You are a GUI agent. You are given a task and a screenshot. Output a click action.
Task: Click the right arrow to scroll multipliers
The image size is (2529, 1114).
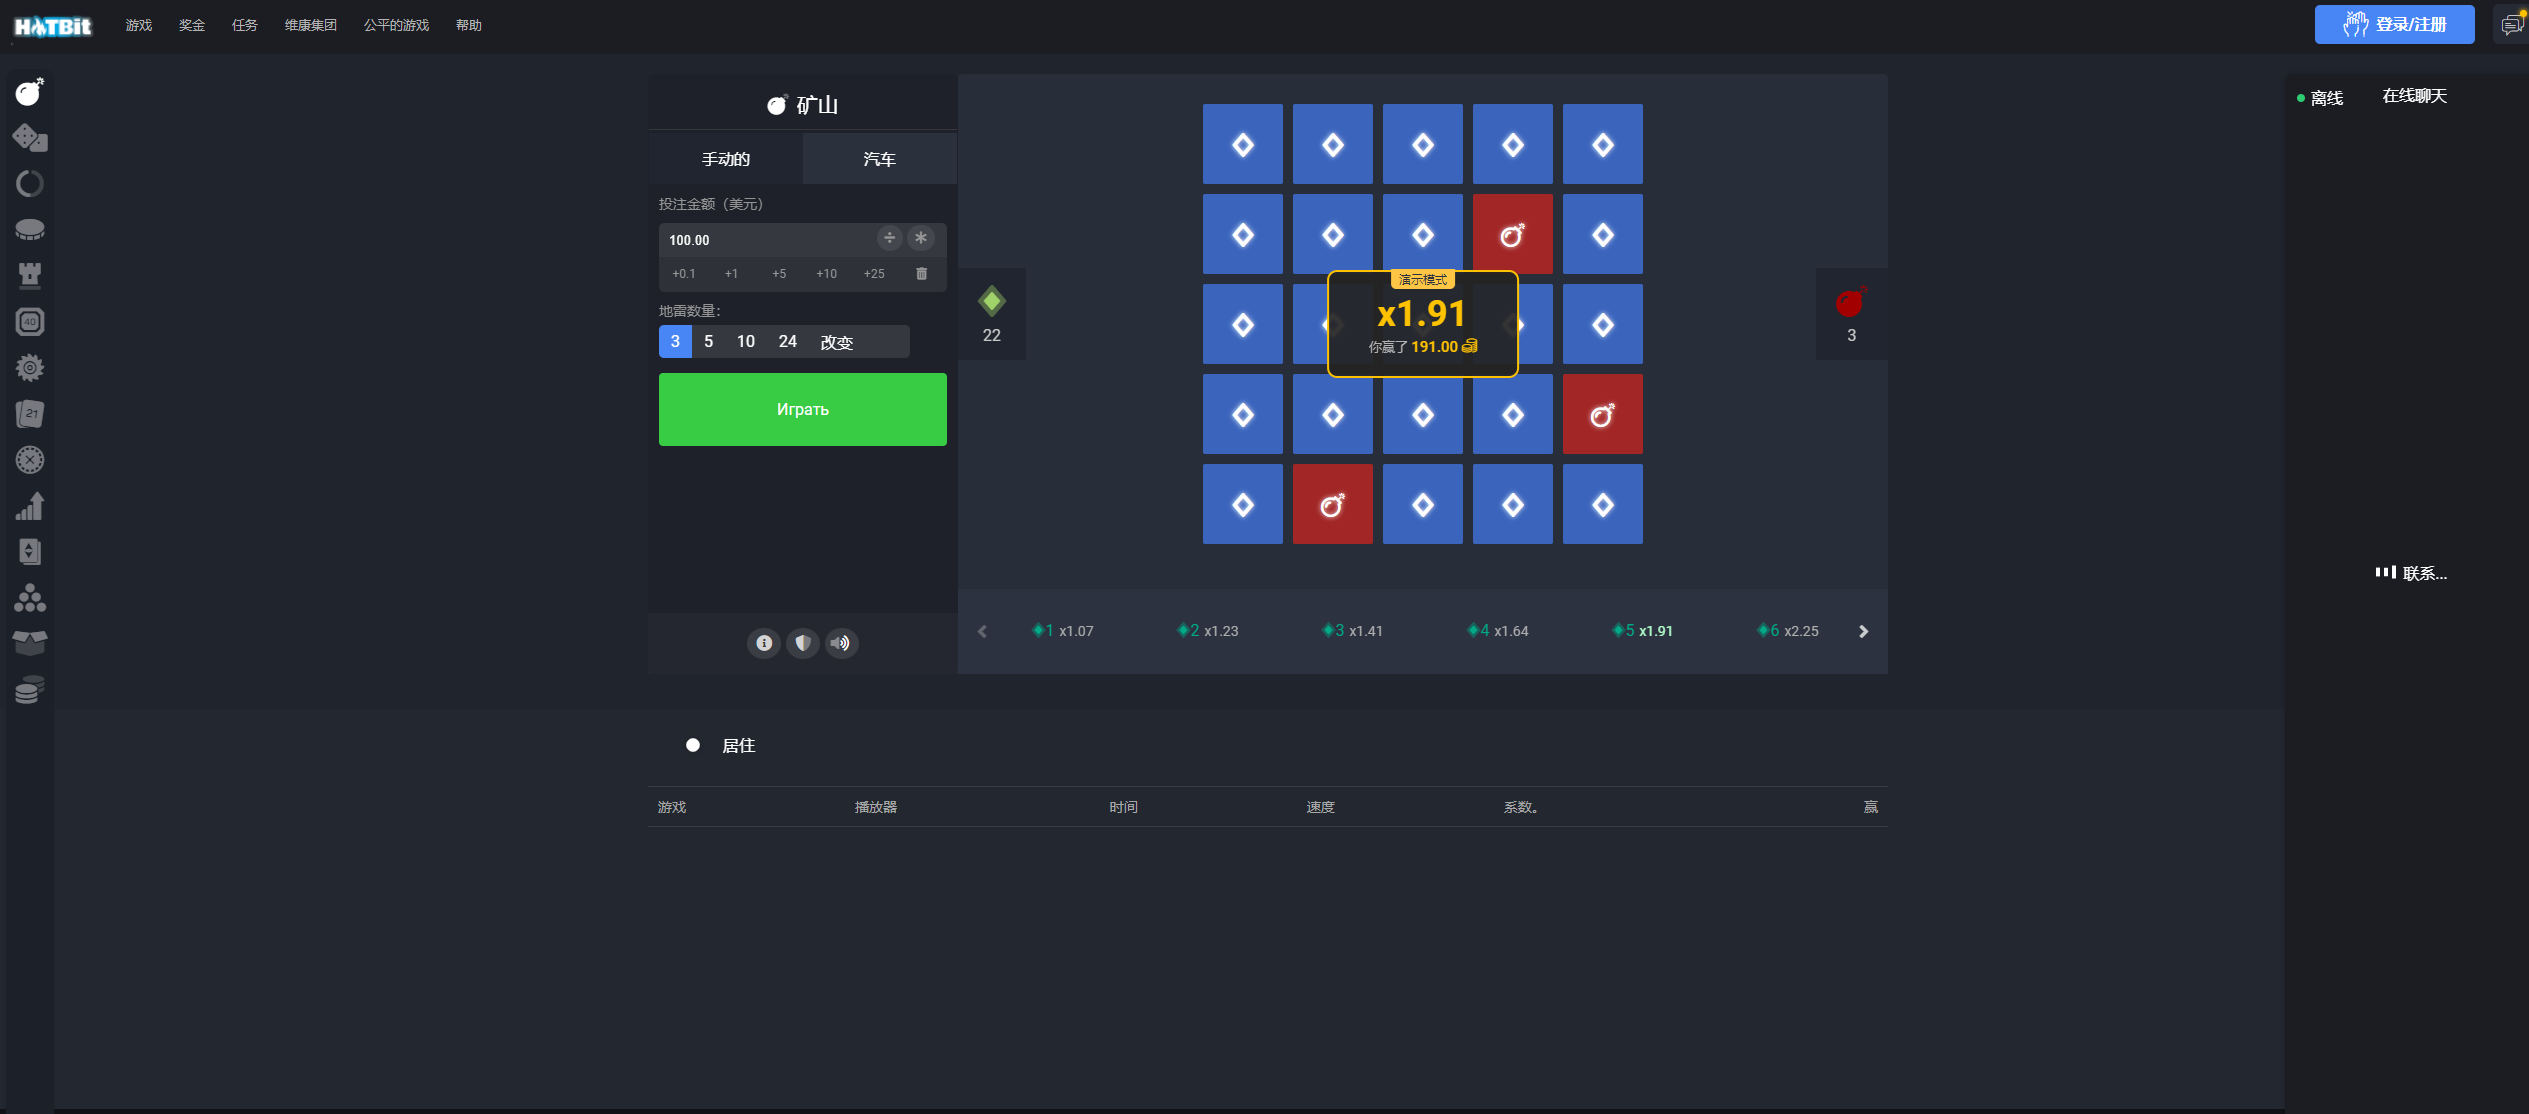(x=1863, y=630)
